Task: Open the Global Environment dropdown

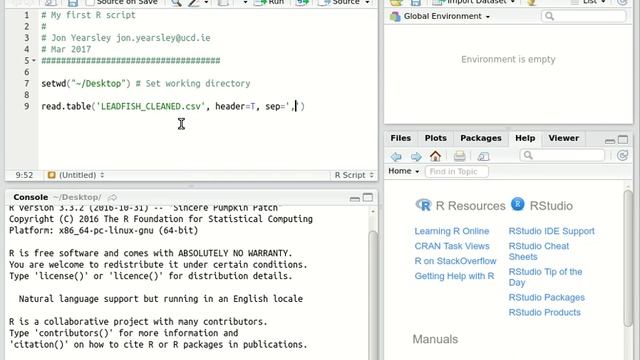Action: click(440, 16)
